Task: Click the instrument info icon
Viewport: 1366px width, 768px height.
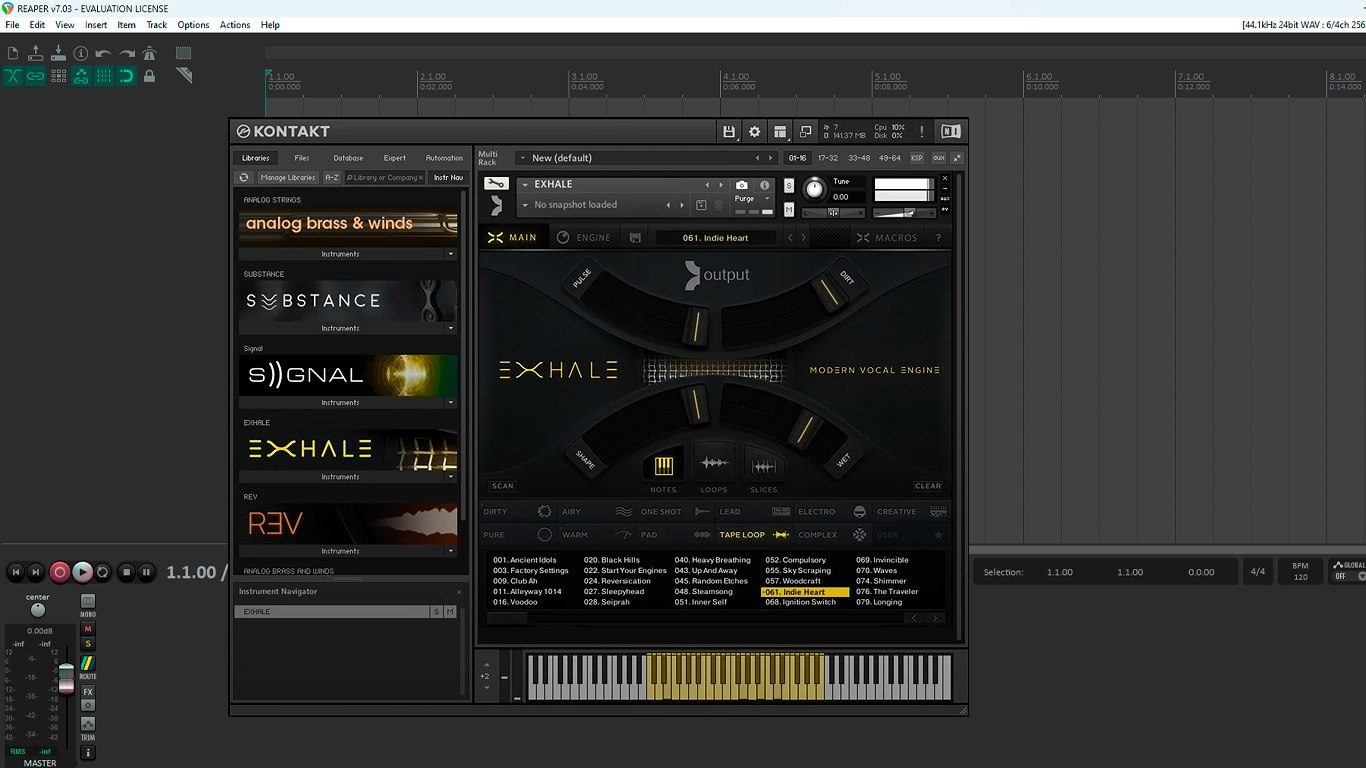Action: [765, 185]
